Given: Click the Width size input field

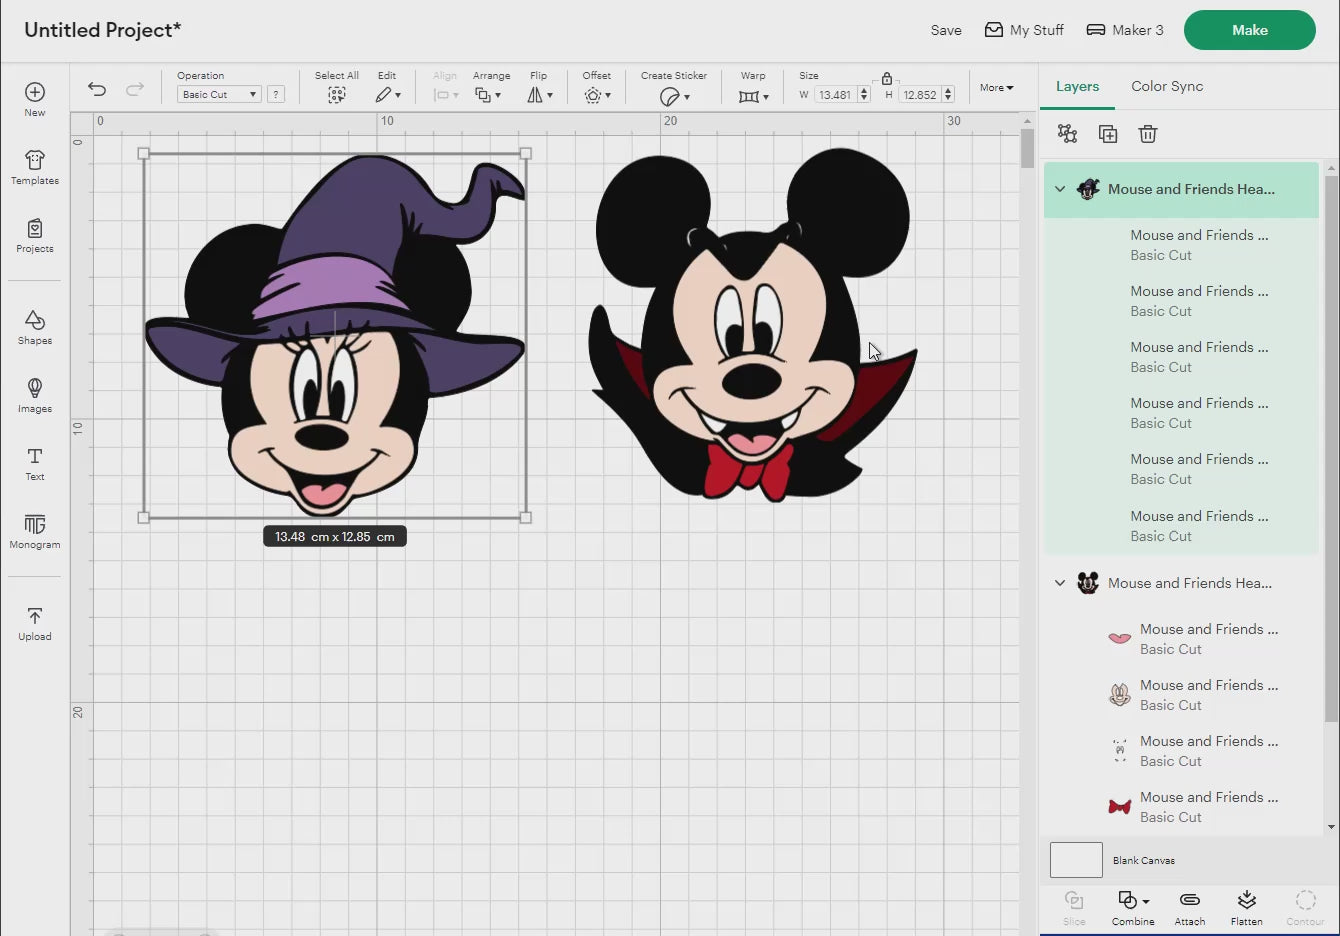Looking at the screenshot, I should tap(835, 95).
